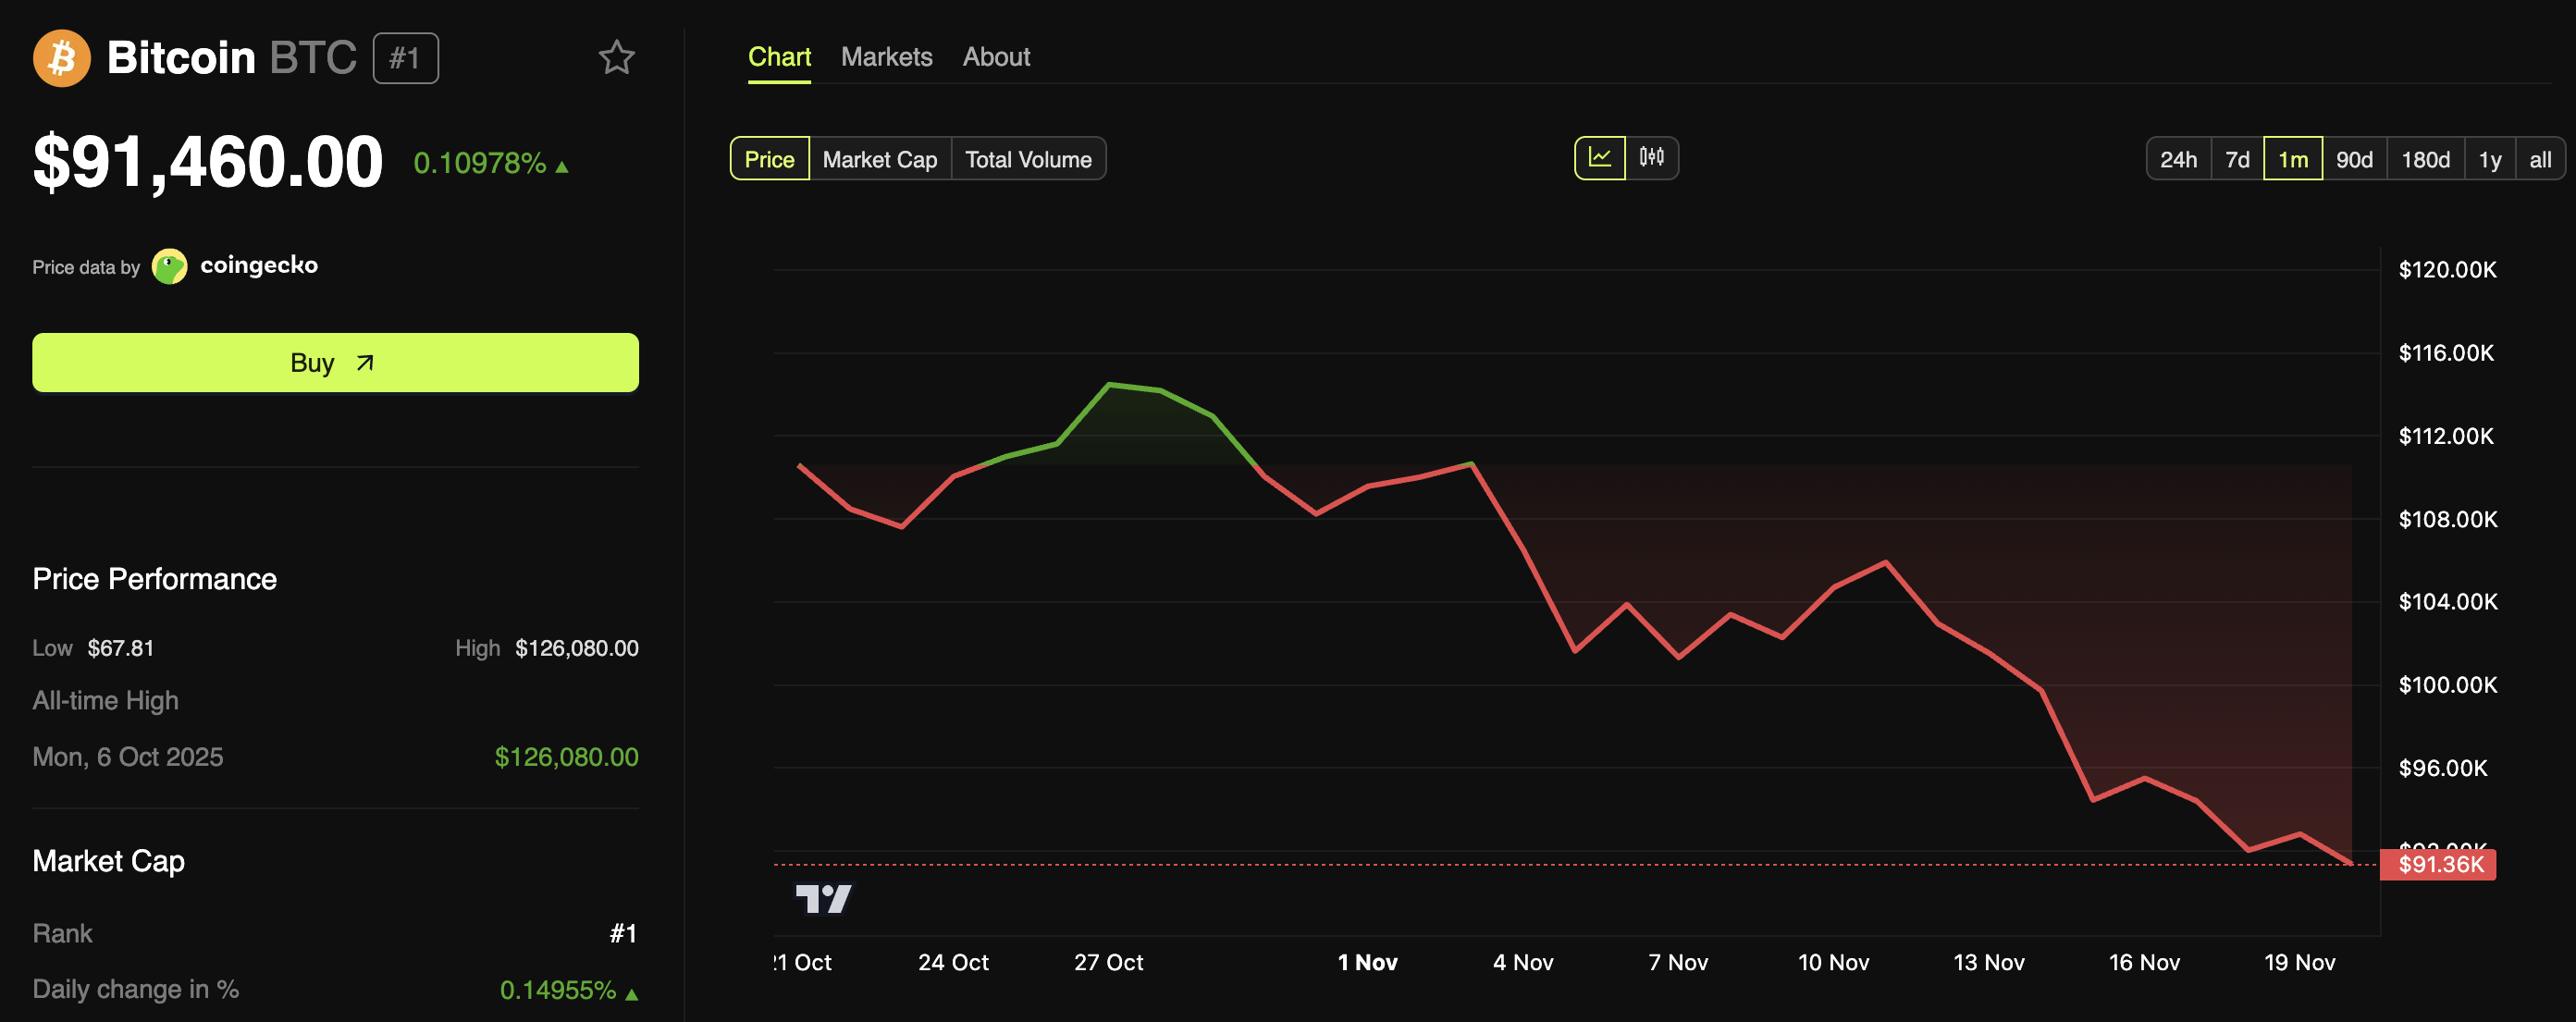2576x1022 pixels.
Task: Click the green upward arrow next to 0.10978%
Action: click(x=561, y=164)
